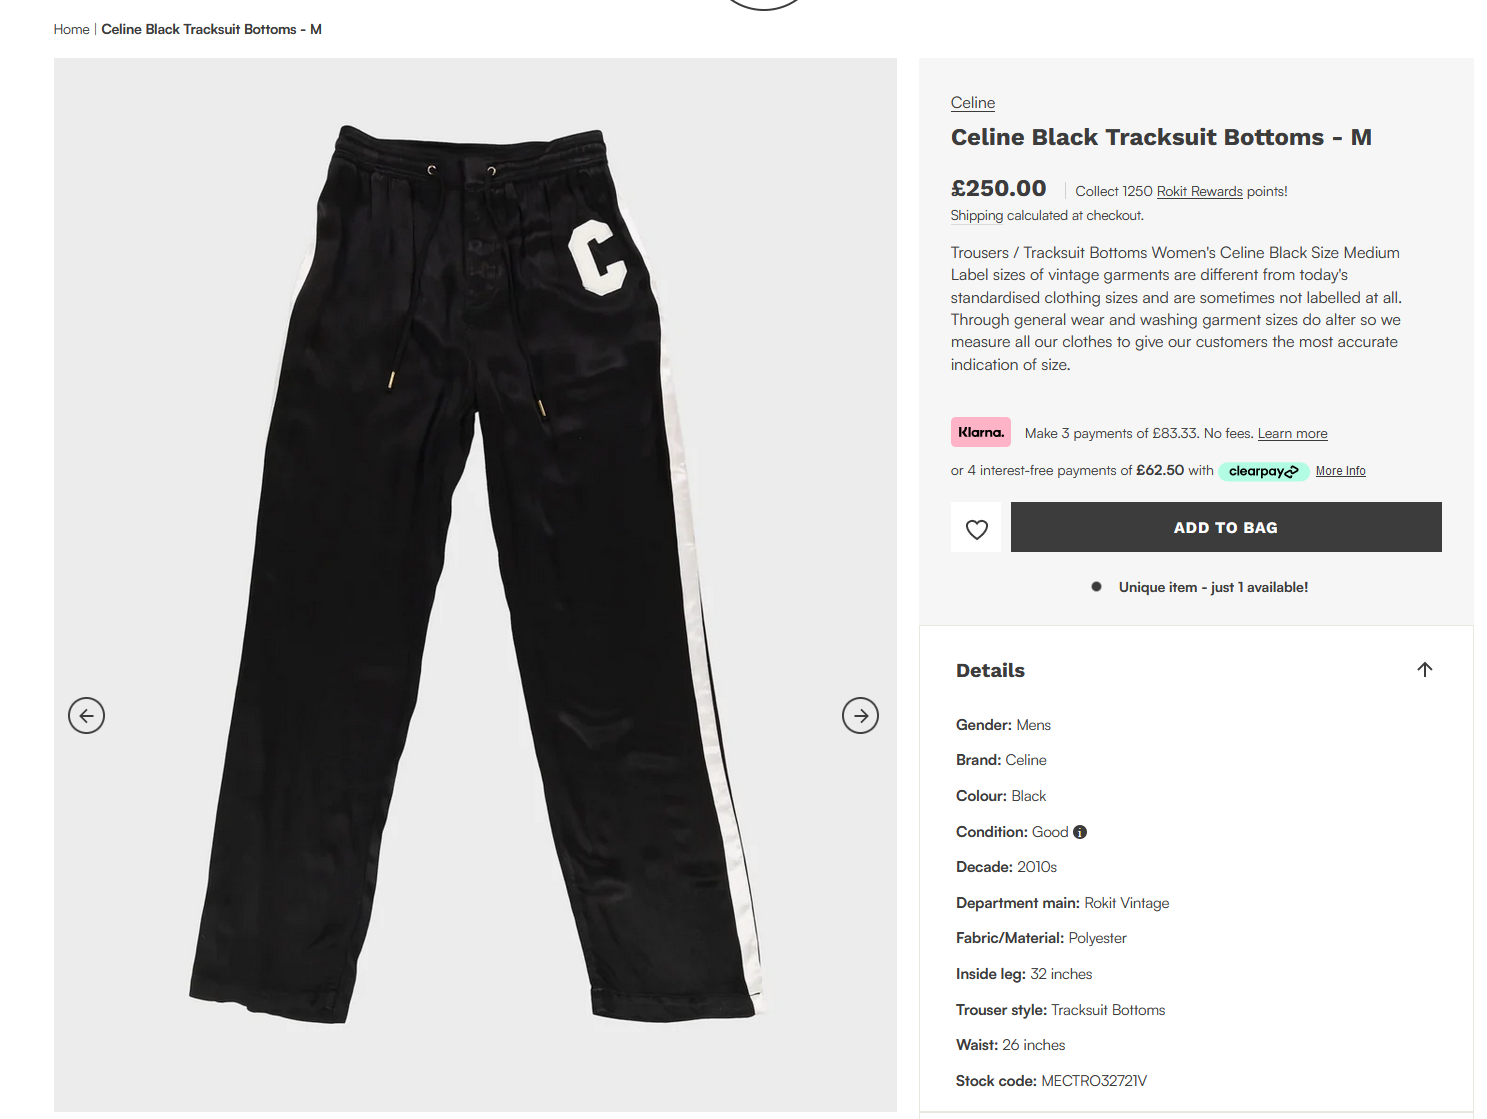The width and height of the screenshot is (1487, 1119).
Task: Open Shipping policy link
Action: click(x=977, y=216)
